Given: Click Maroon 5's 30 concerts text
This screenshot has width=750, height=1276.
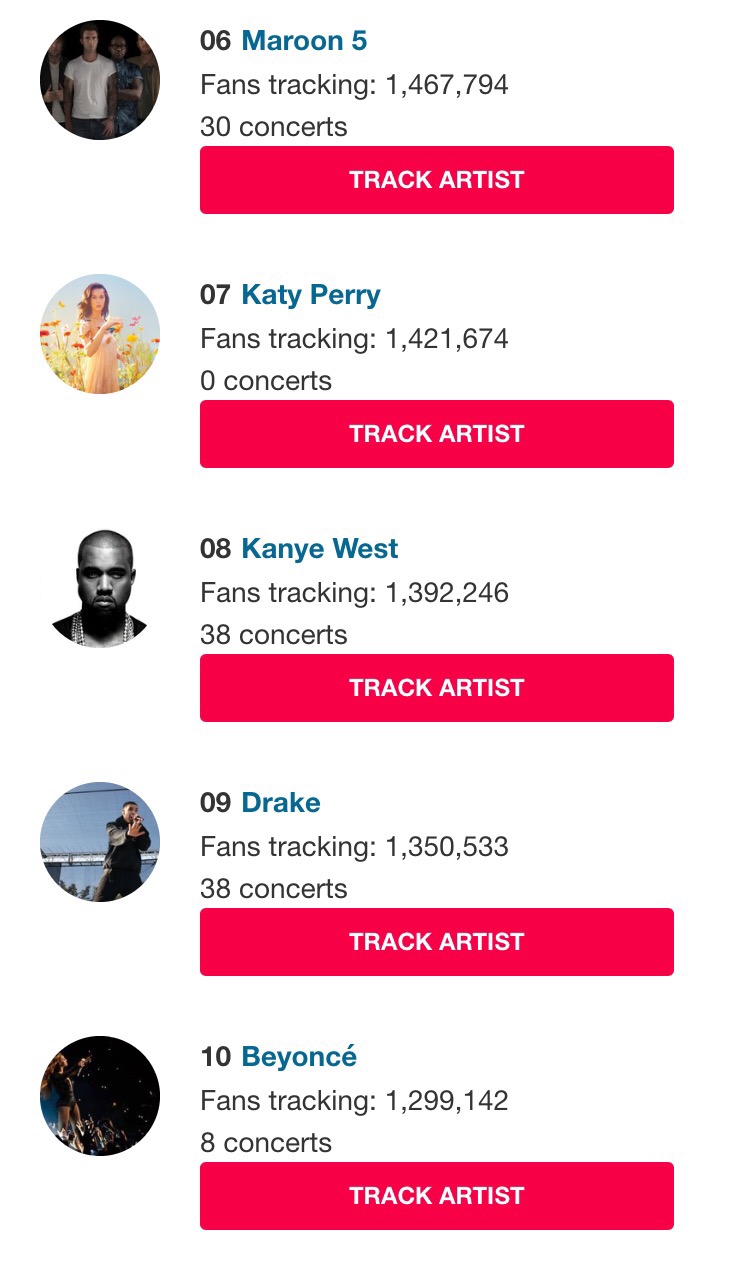Looking at the screenshot, I should (274, 127).
